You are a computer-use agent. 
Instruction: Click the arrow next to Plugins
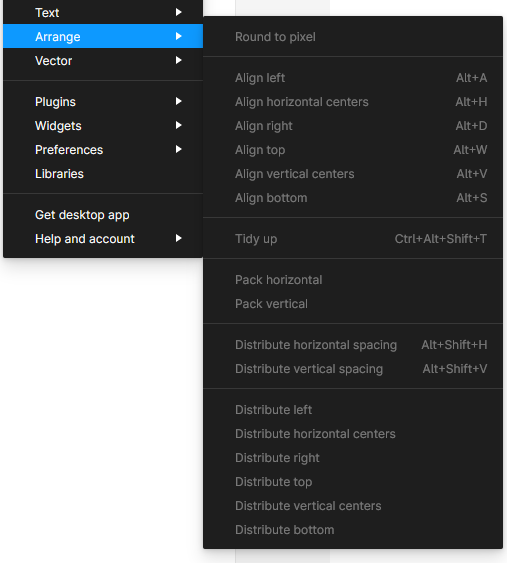click(x=178, y=102)
